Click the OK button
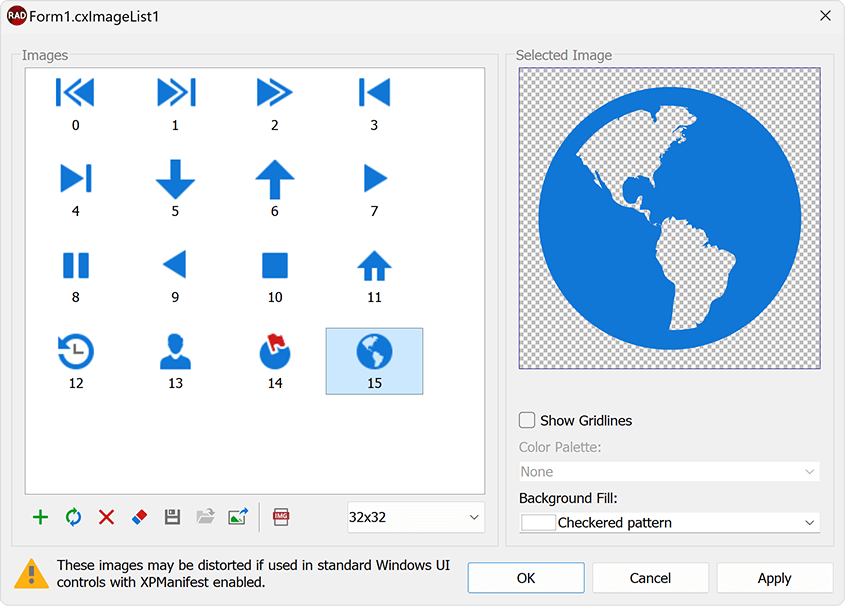This screenshot has height=606, width=845. 526,578
